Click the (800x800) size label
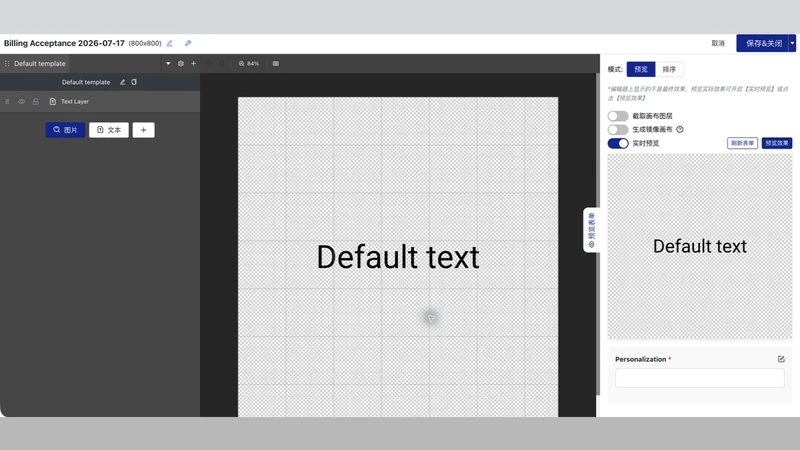Viewport: 800px width, 450px height. point(145,43)
